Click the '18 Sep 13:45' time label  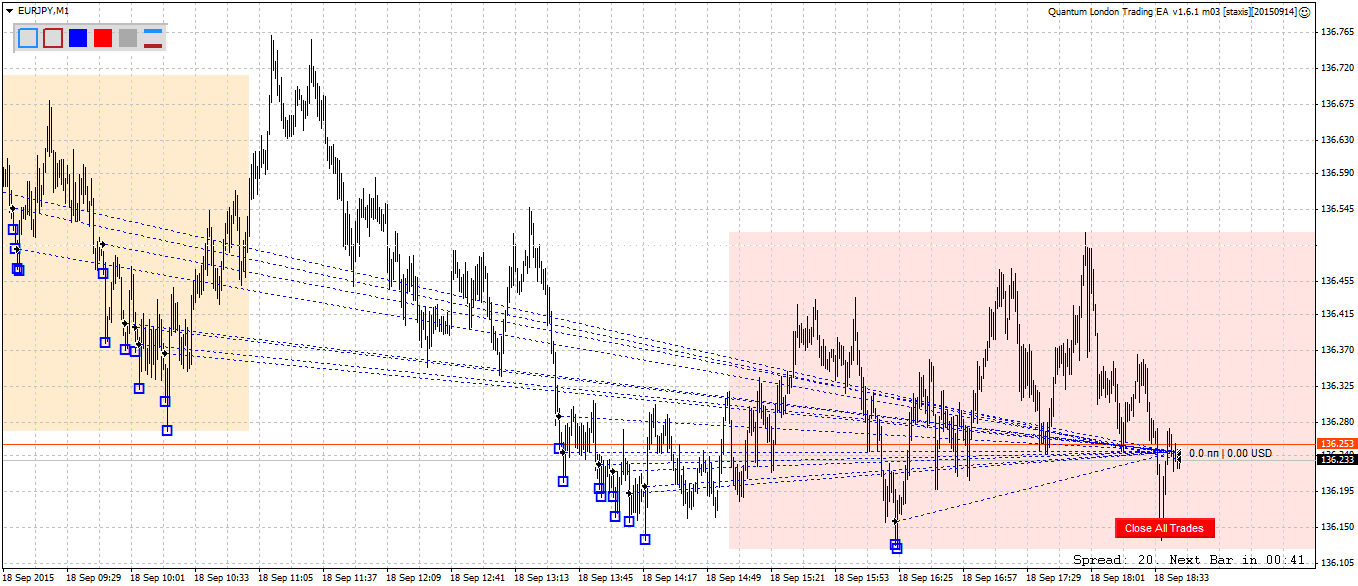click(x=606, y=578)
